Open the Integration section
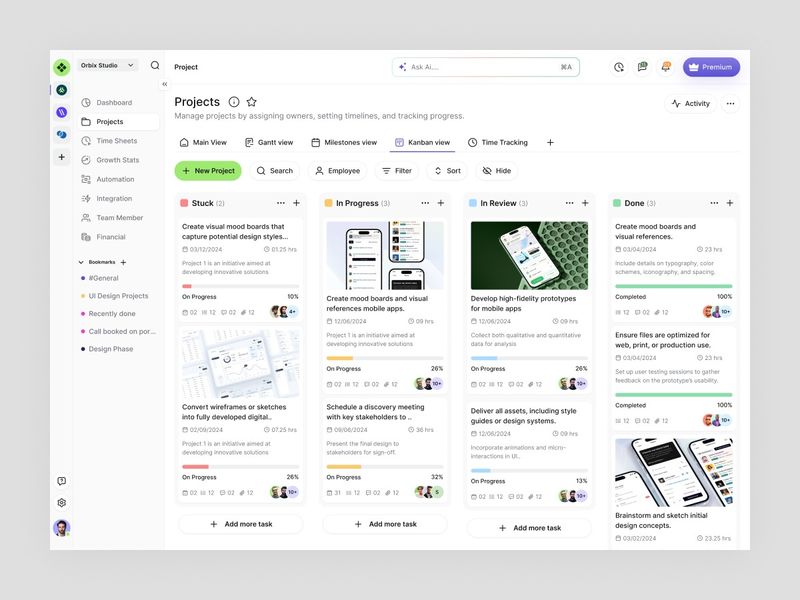The height and width of the screenshot is (600, 800). tap(114, 198)
